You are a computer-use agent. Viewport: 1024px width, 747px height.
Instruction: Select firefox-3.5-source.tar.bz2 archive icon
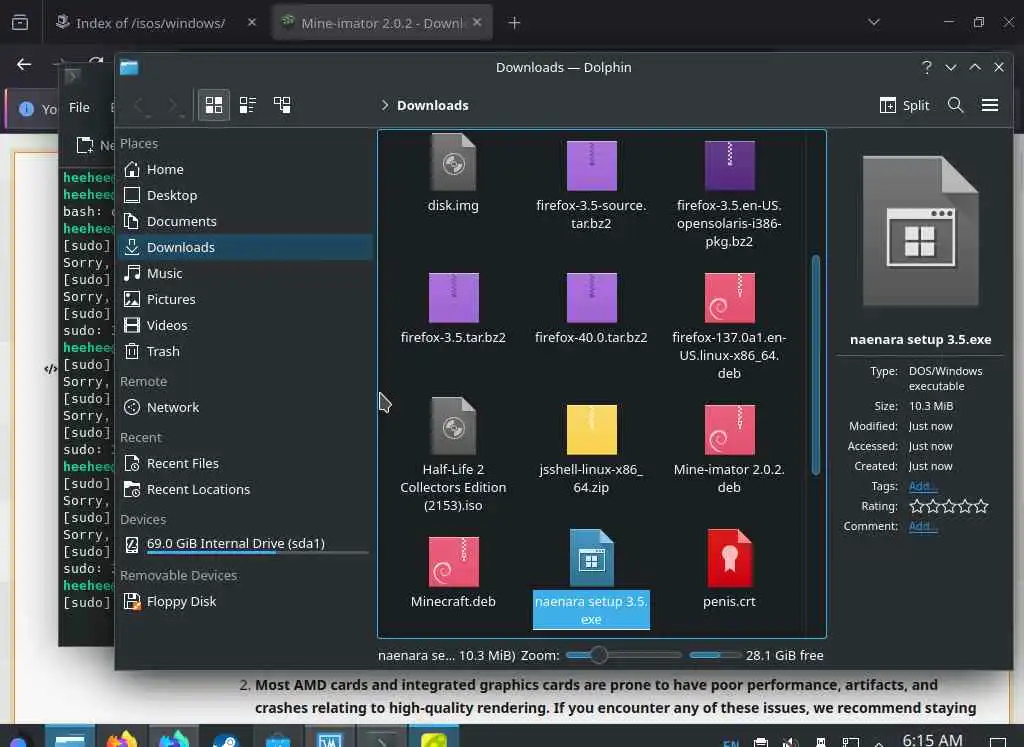(x=591, y=166)
